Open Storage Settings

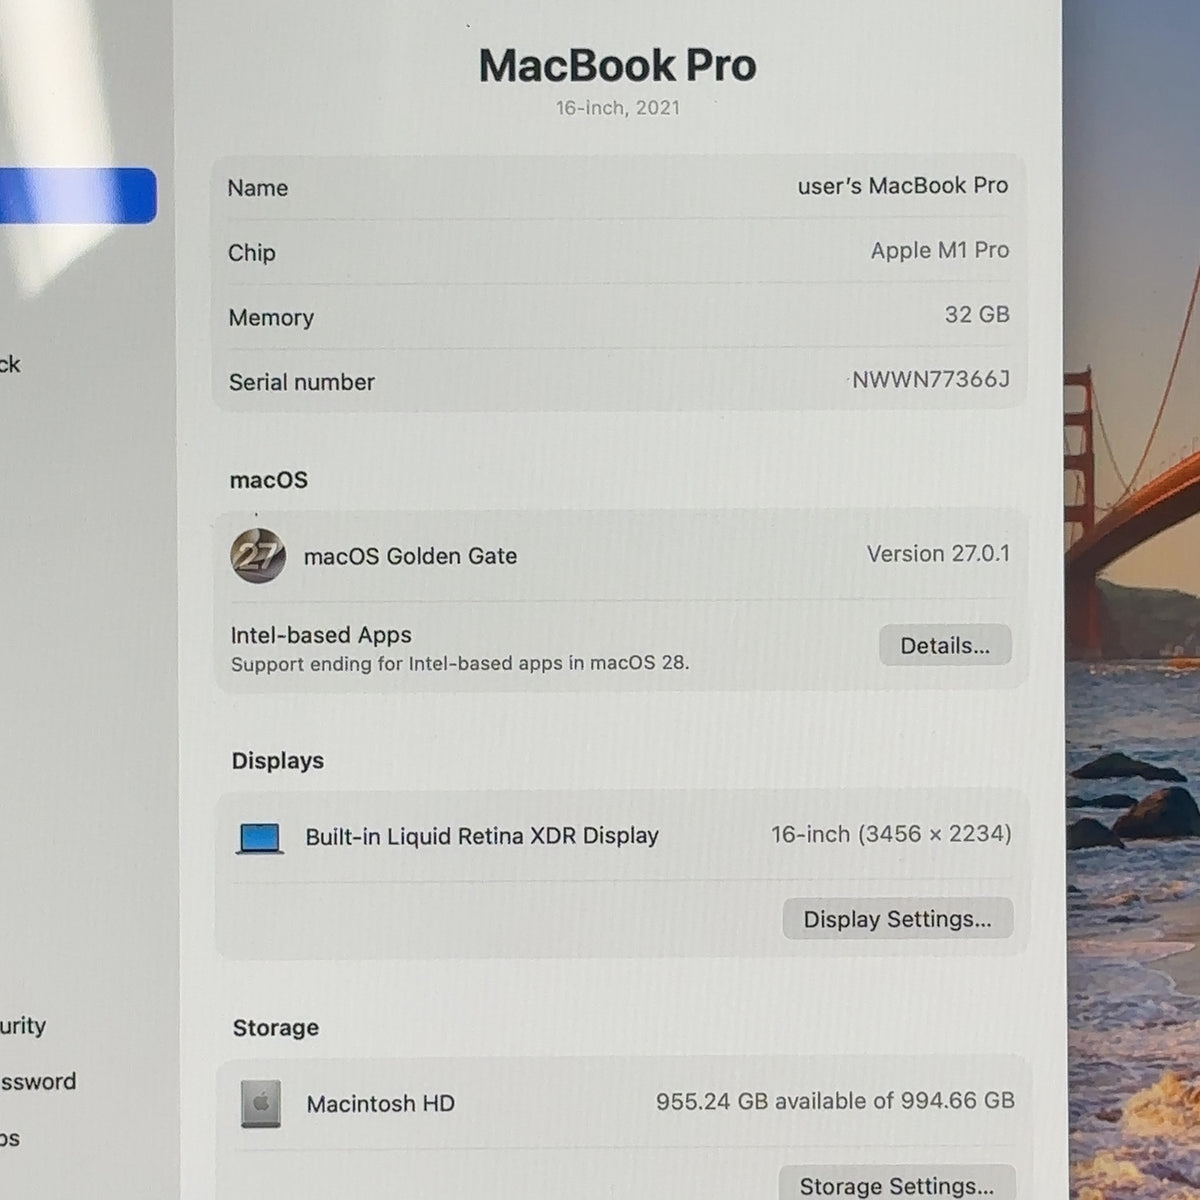pos(897,1185)
